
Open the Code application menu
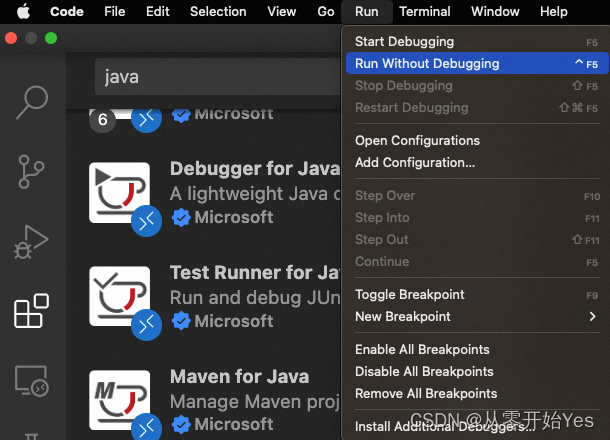67,12
